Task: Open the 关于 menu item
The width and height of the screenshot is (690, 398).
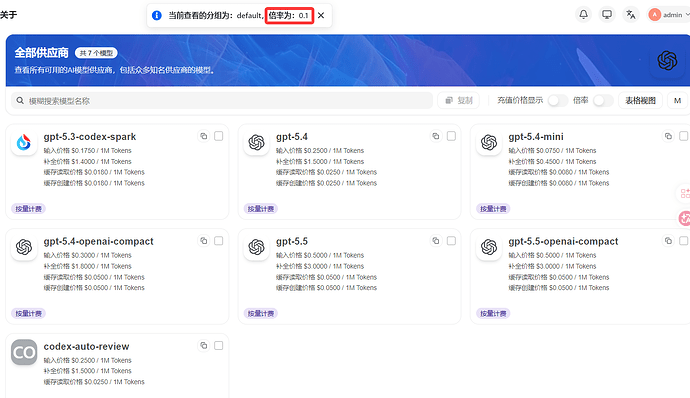Action: [8, 15]
